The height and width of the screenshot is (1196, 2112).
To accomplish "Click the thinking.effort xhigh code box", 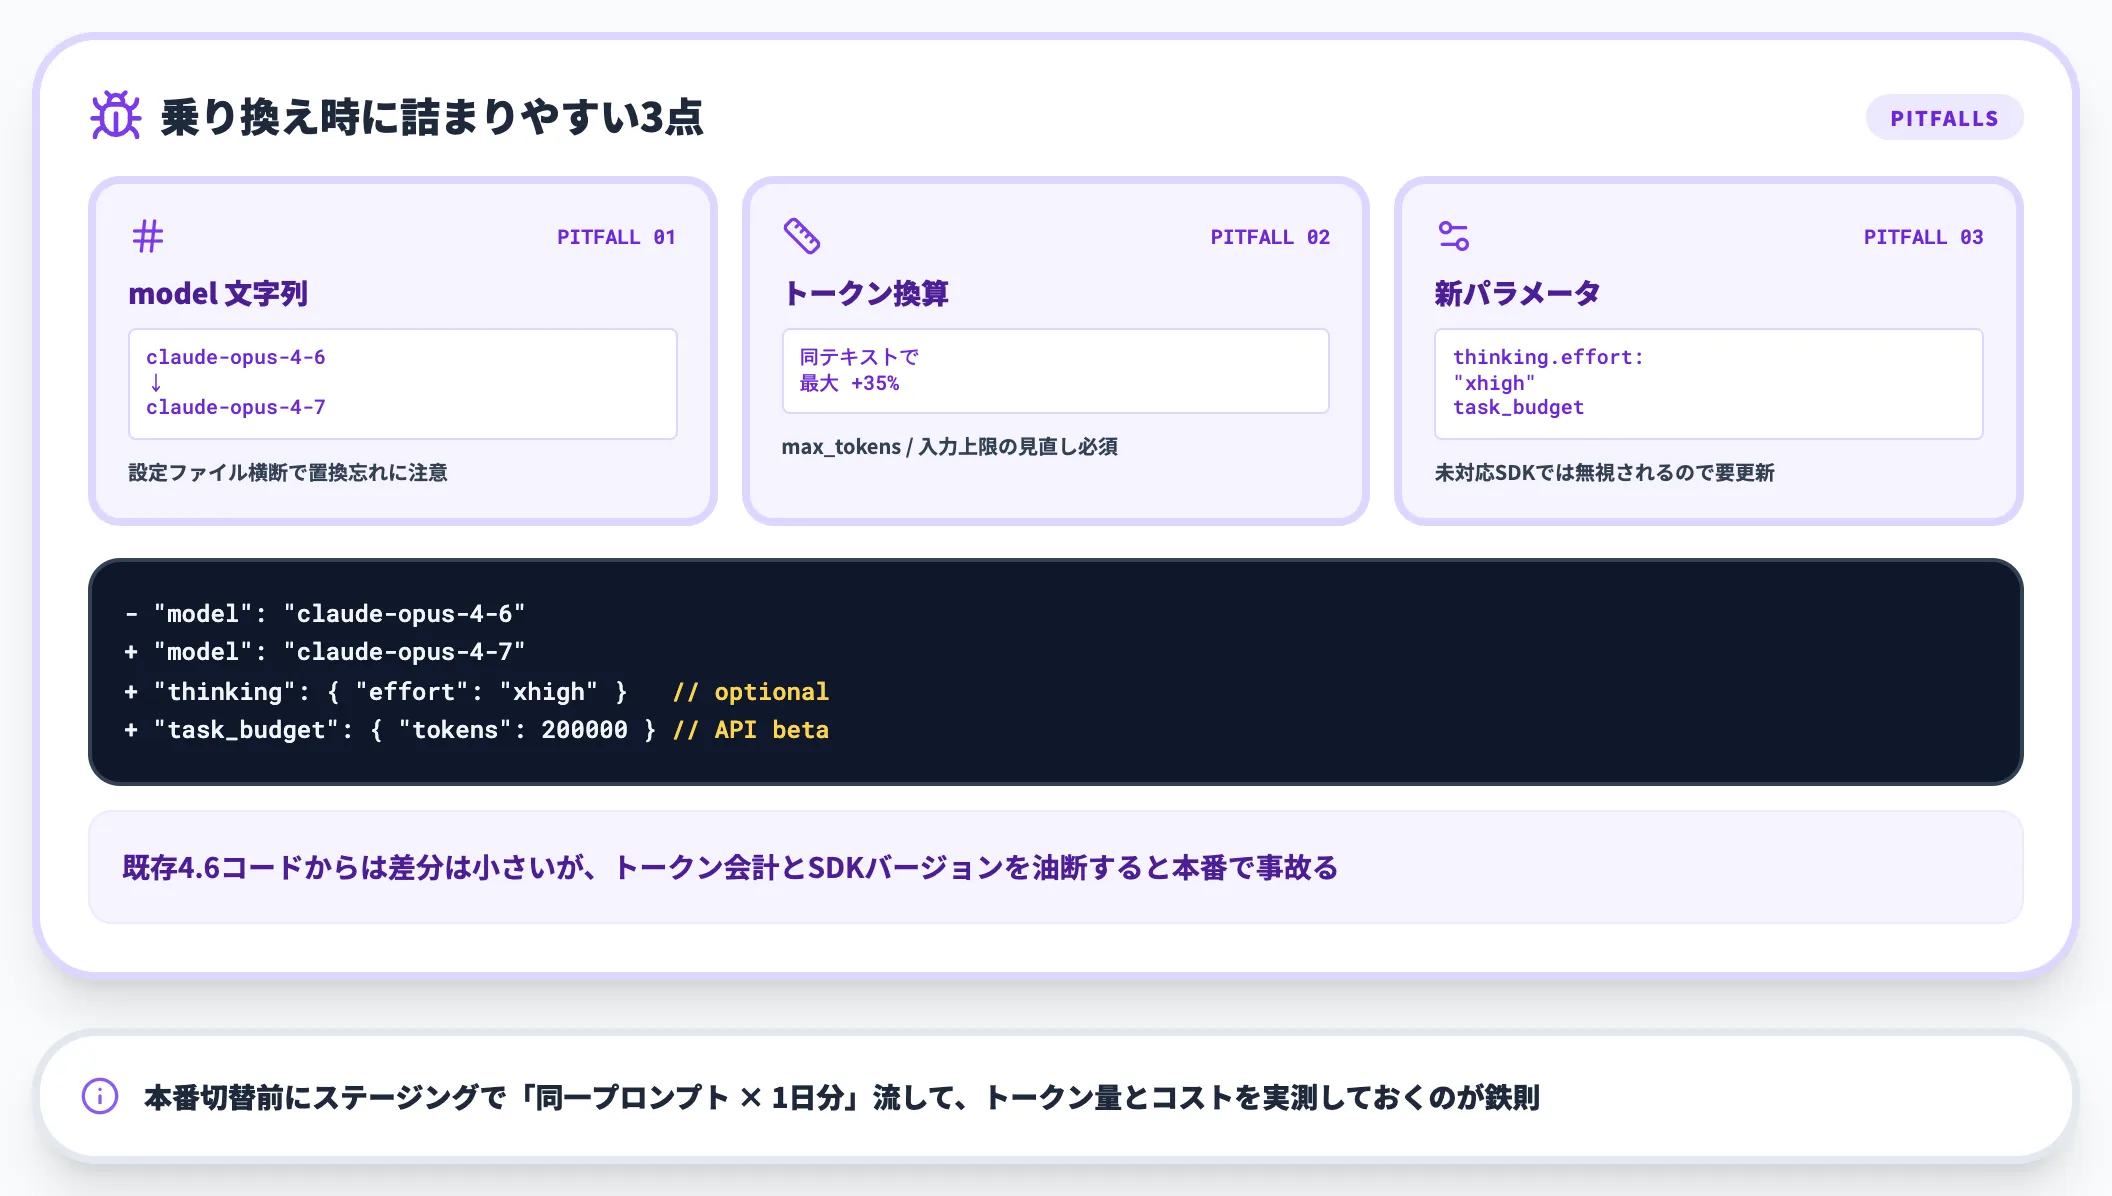I will [1708, 383].
